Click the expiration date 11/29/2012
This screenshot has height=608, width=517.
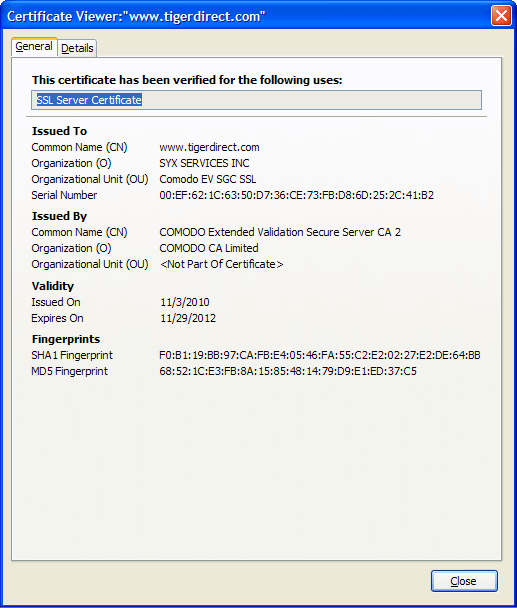pos(188,318)
